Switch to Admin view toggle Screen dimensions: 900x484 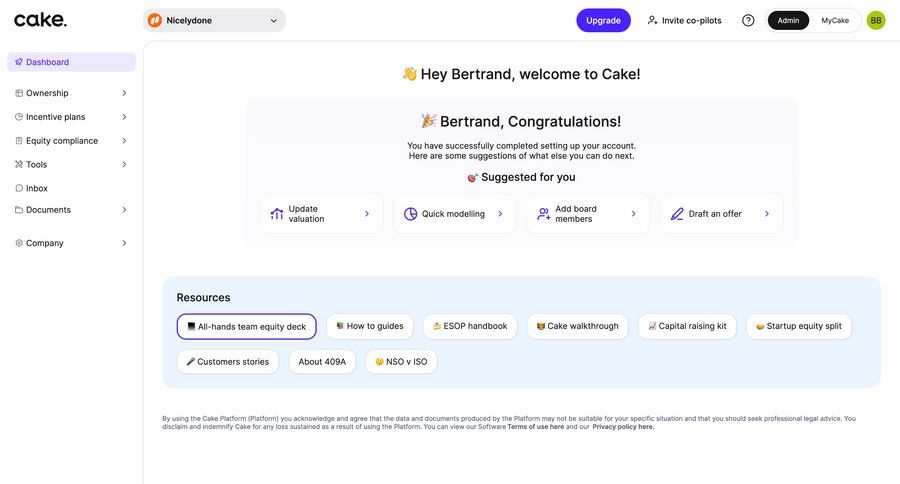pyautogui.click(x=788, y=20)
